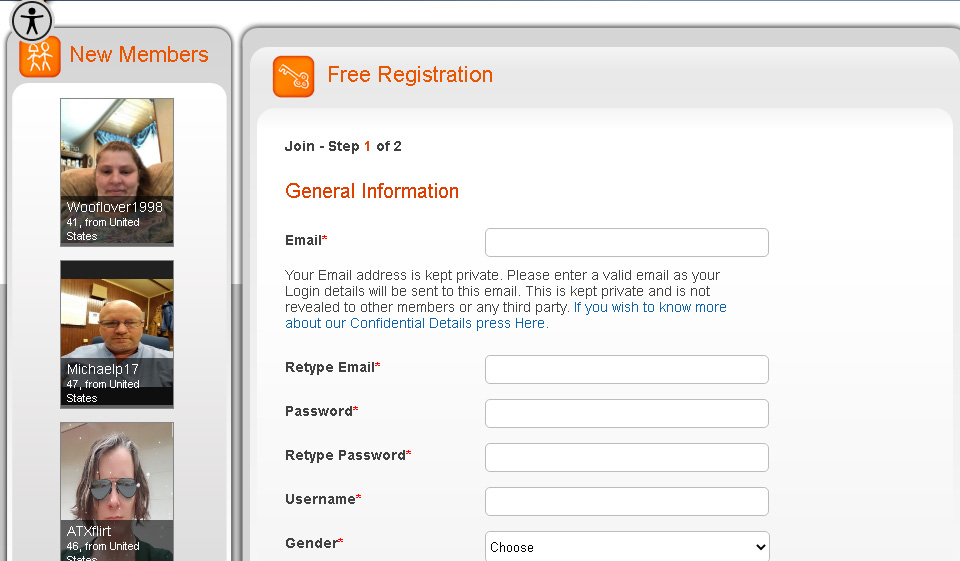
Task: Focus the Email input field
Action: click(x=627, y=243)
